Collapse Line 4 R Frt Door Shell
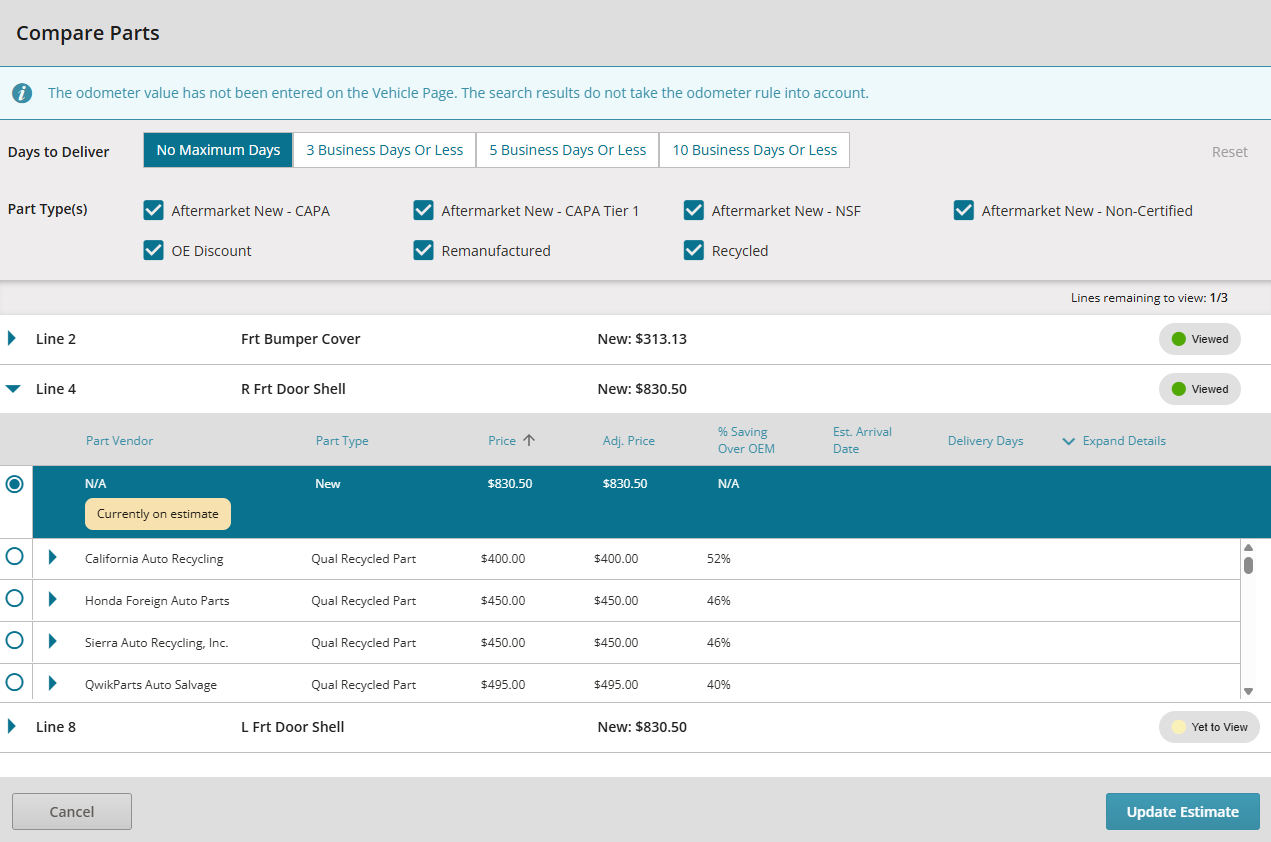Screen dimensions: 1271x842 12,389
